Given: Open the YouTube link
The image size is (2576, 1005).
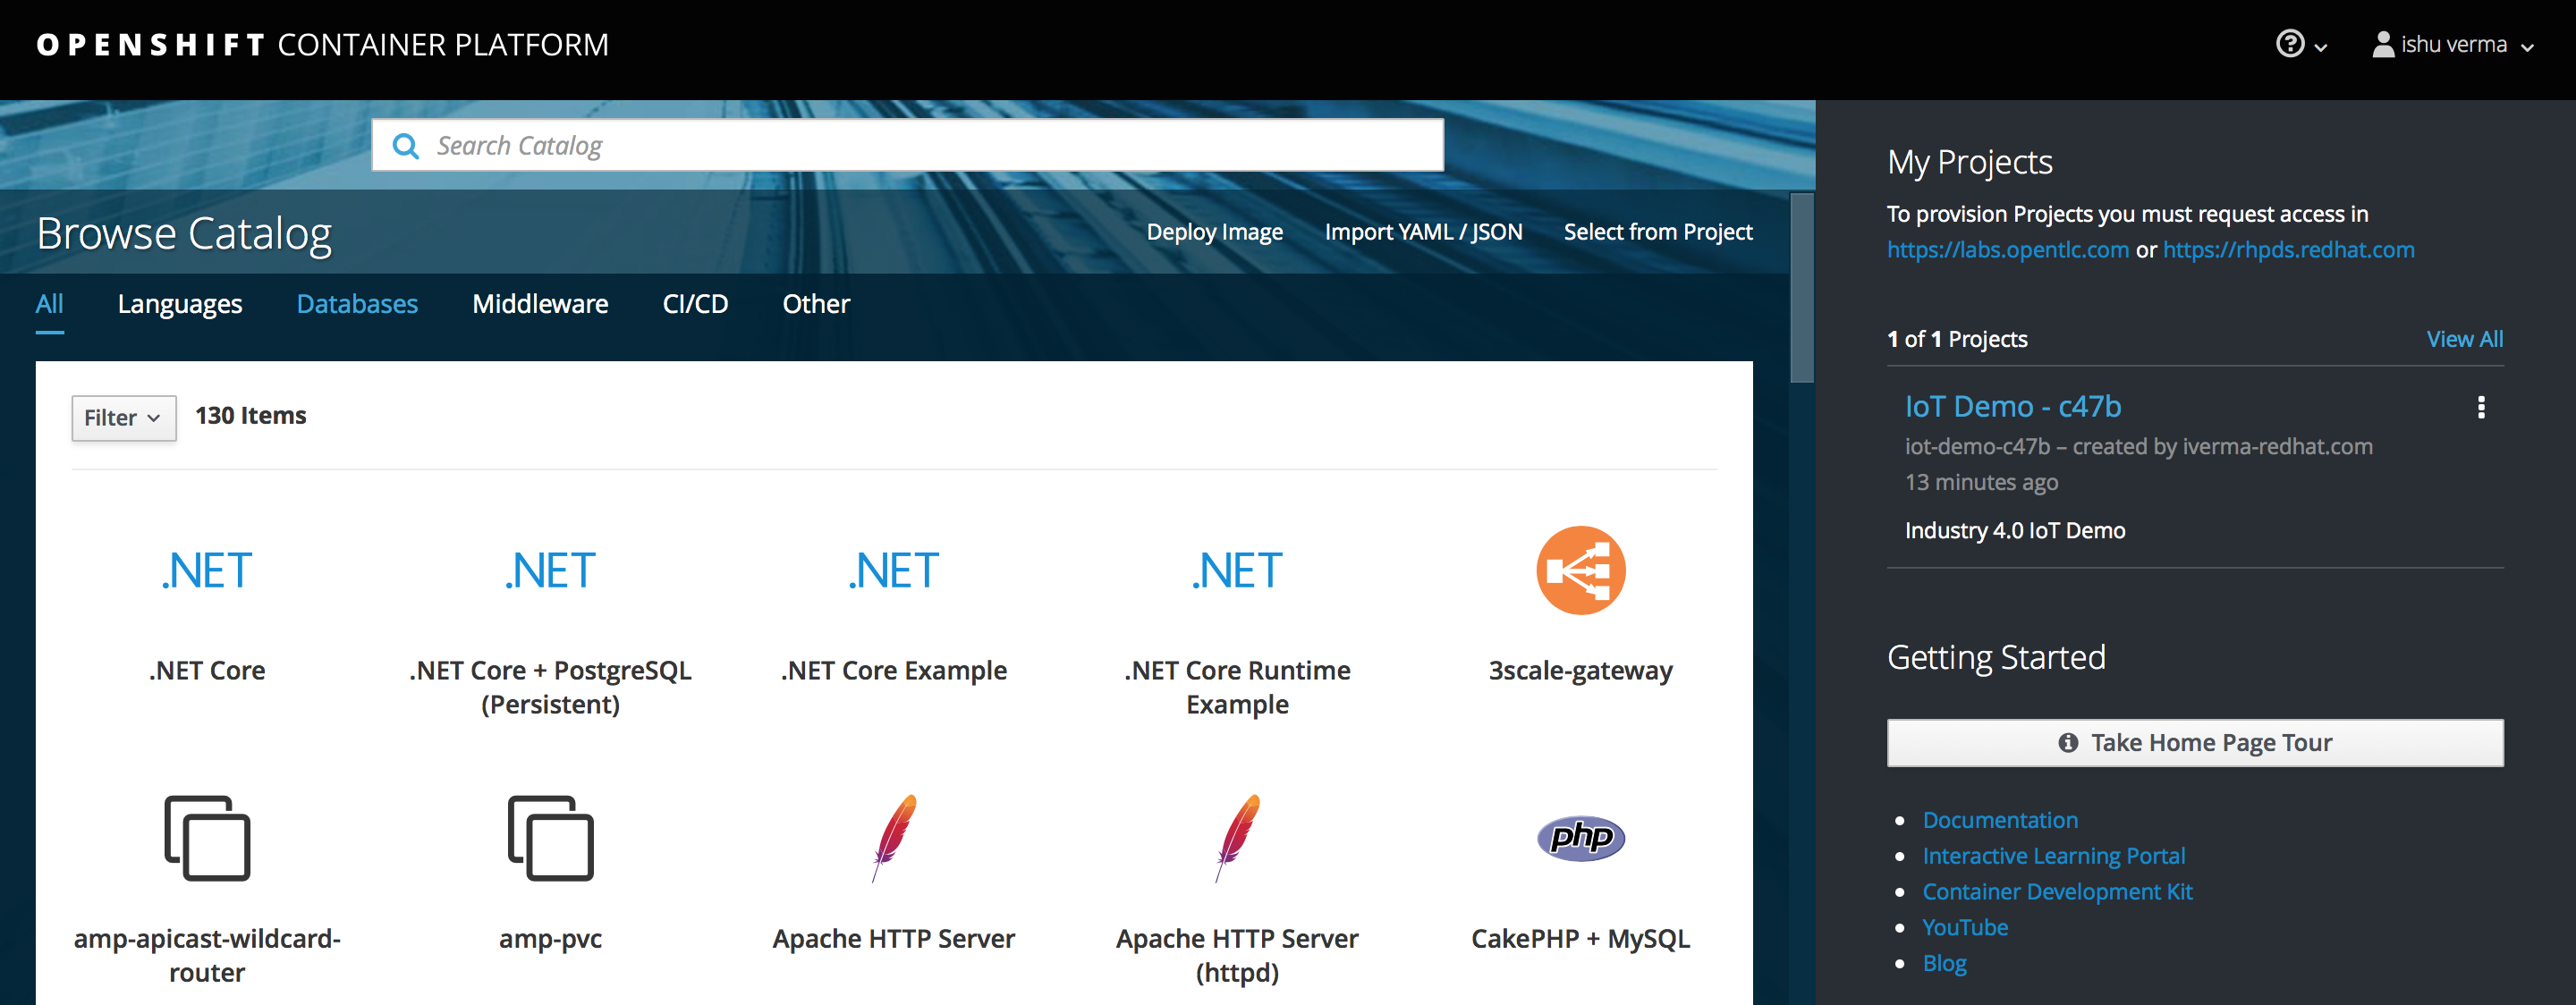Looking at the screenshot, I should 1965,928.
